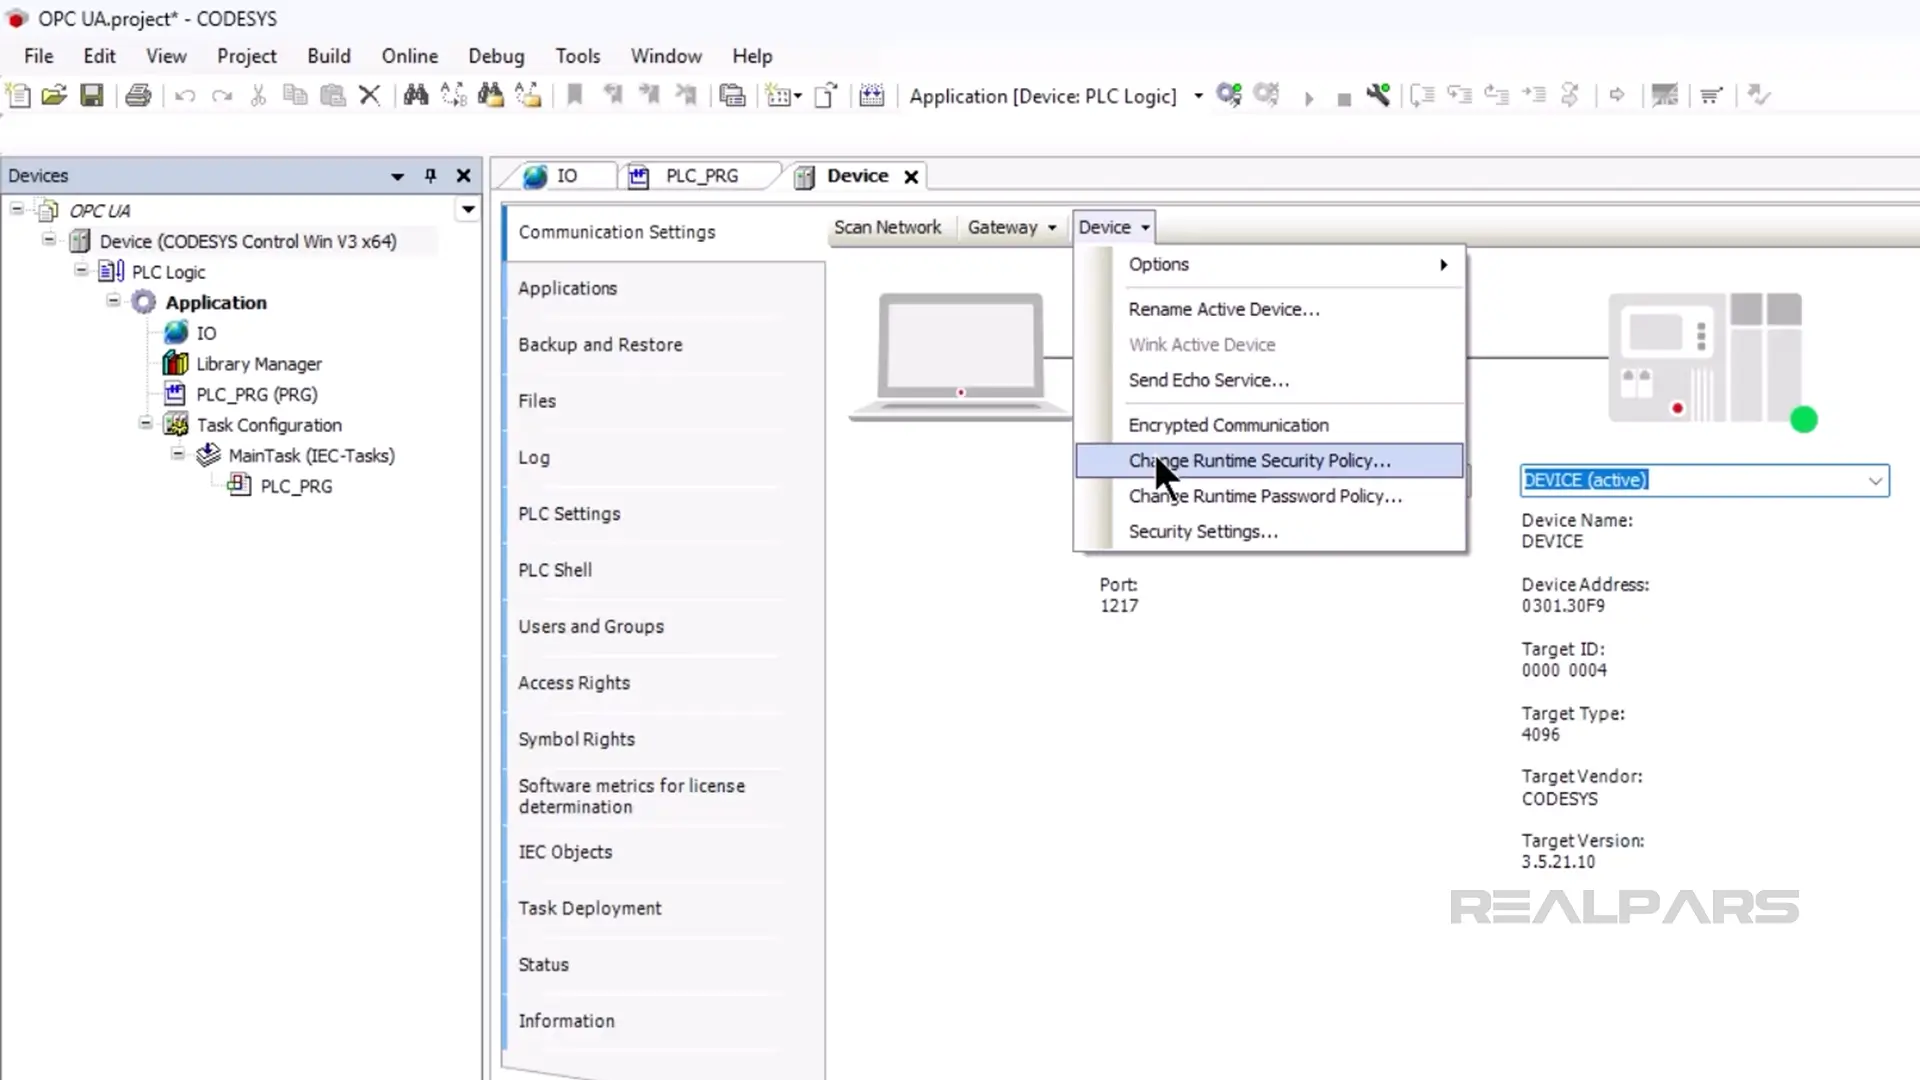The height and width of the screenshot is (1080, 1920).
Task: Click the Print toolbar icon
Action: [138, 96]
